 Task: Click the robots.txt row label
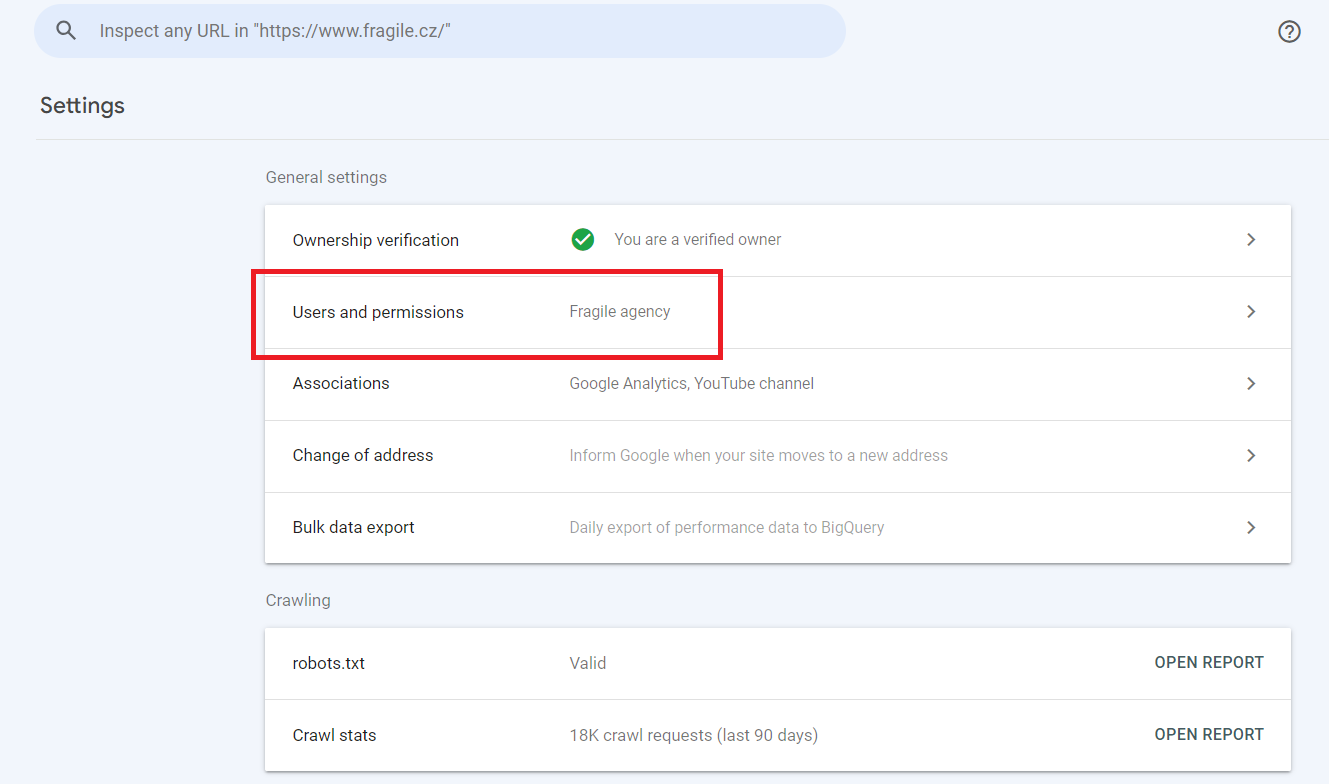pos(328,663)
